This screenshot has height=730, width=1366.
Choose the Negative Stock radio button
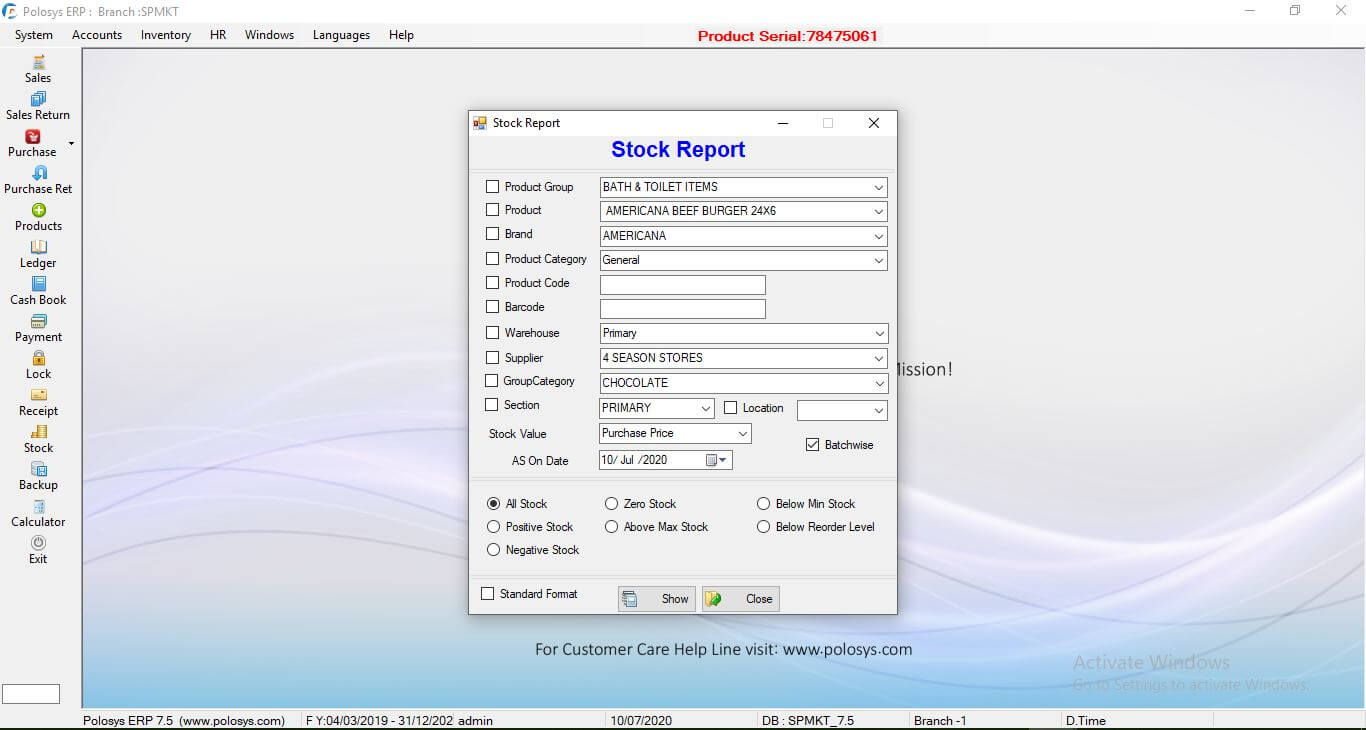pyautogui.click(x=493, y=550)
